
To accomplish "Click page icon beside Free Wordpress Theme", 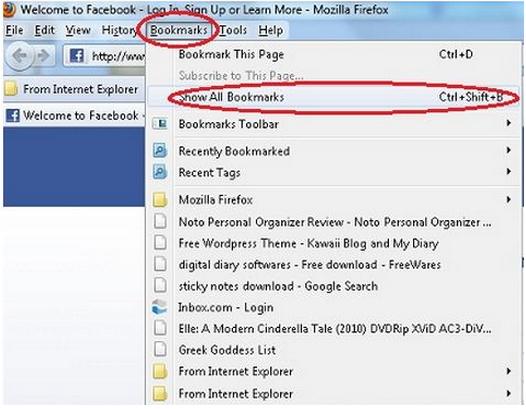I will coord(160,243).
